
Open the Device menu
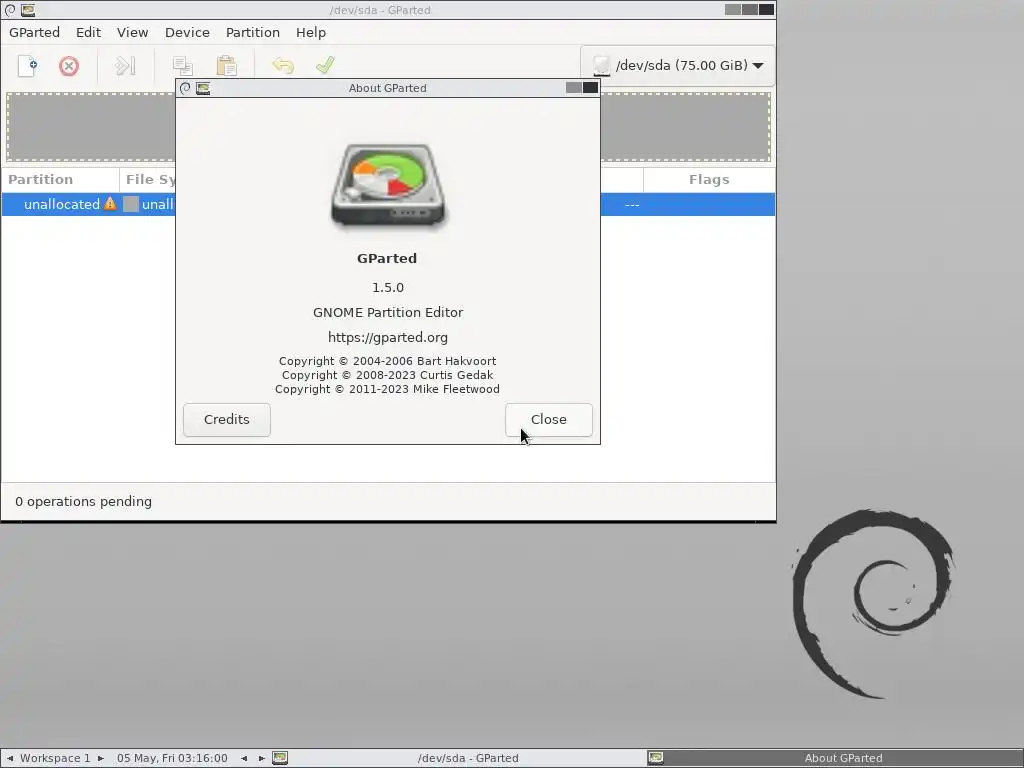[187, 32]
